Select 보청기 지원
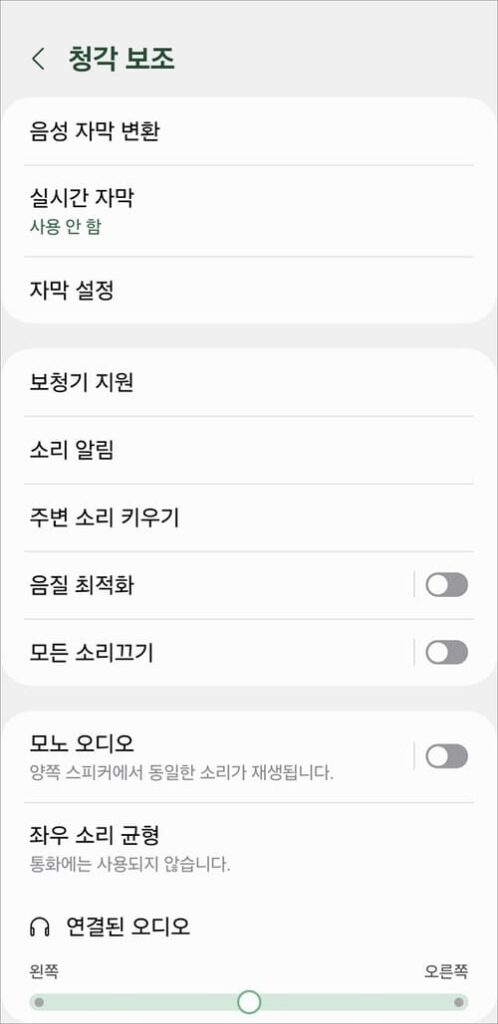 (x=249, y=382)
